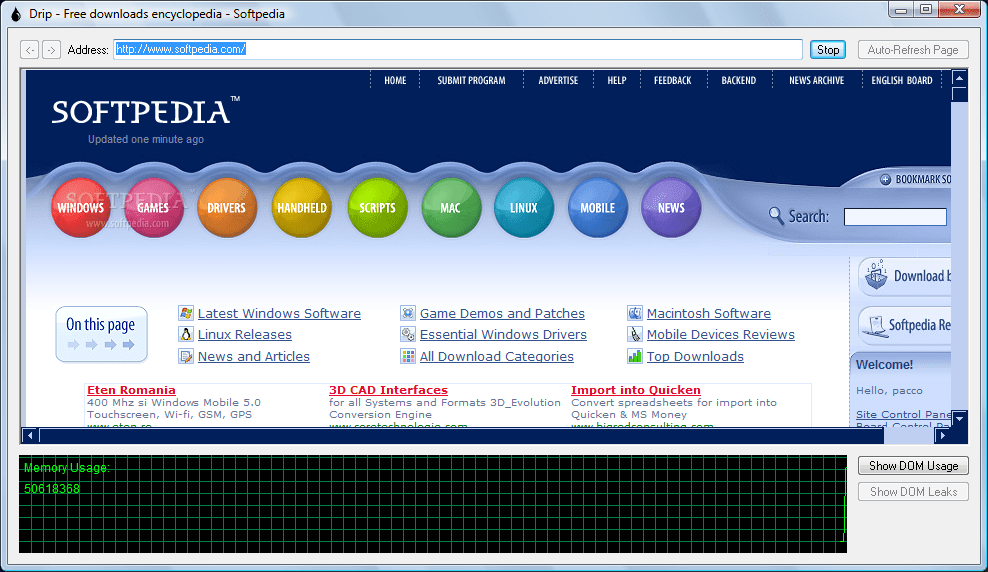Follow the Top Downloads link
This screenshot has height=572, width=988.
coord(695,357)
